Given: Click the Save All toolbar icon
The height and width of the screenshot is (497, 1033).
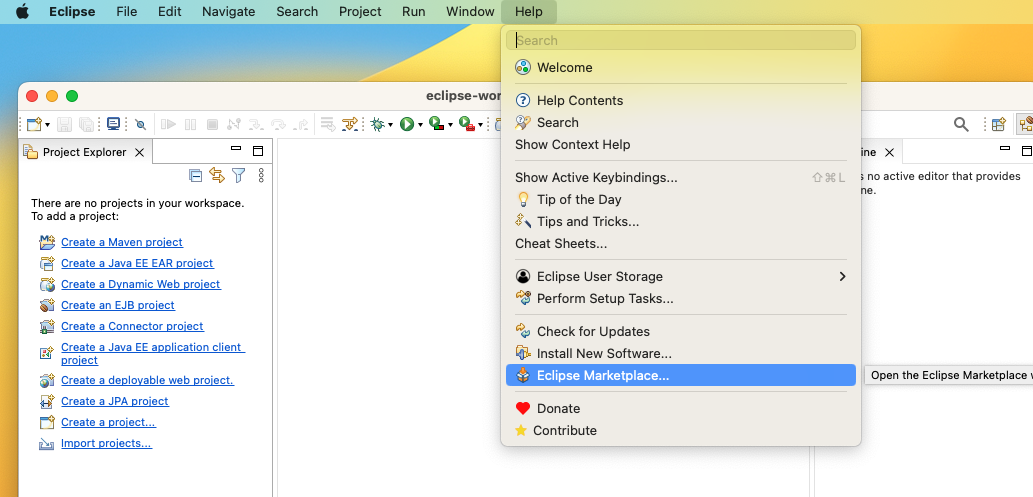Looking at the screenshot, I should pos(86,124).
